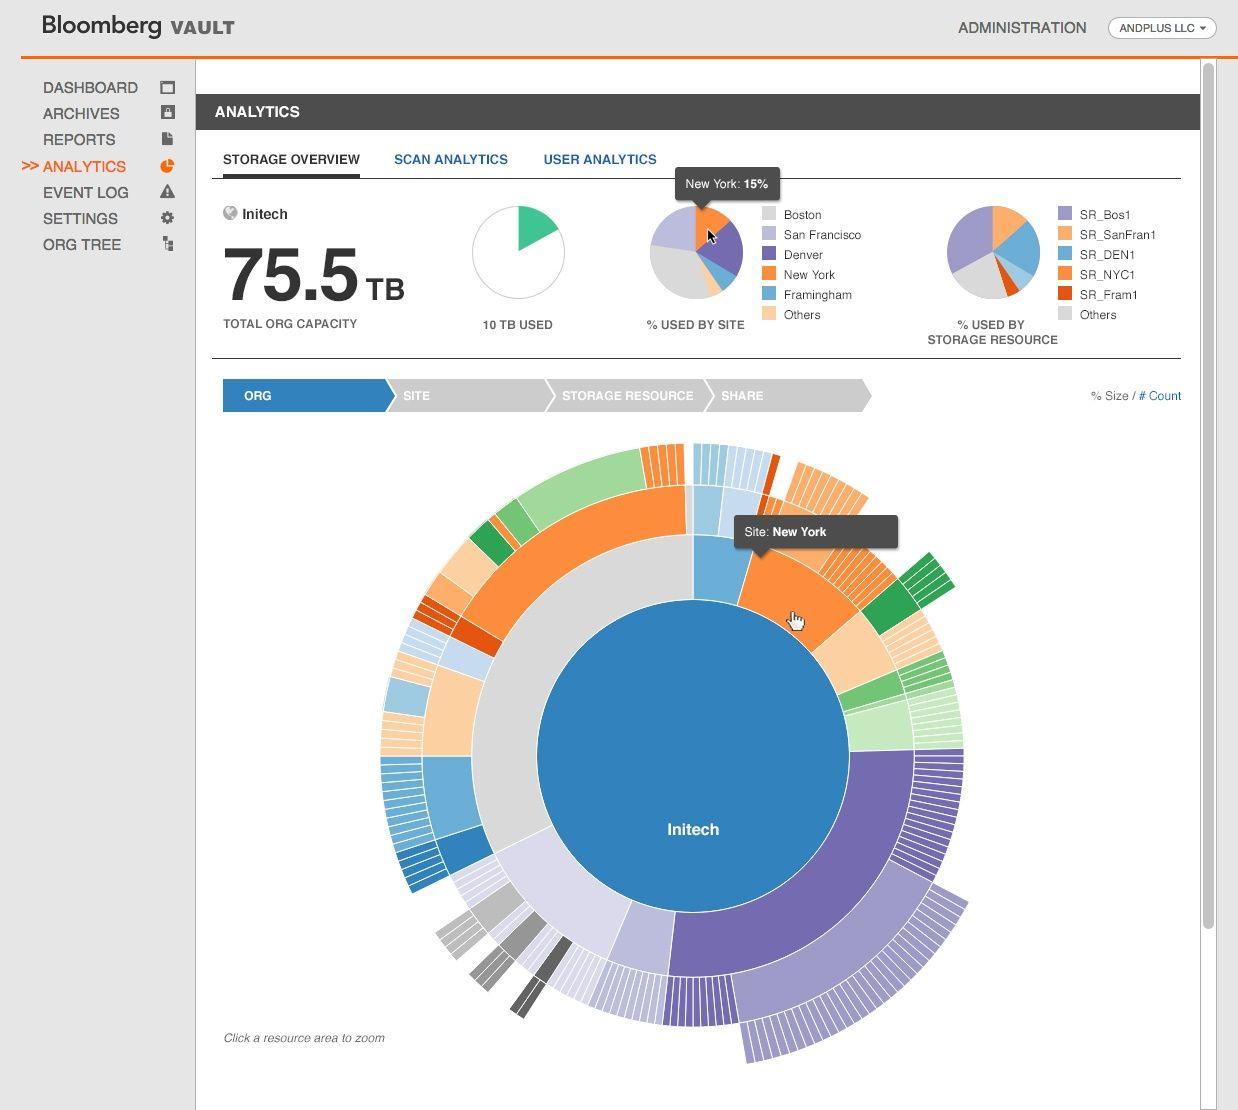Click the Denver purple legend swatch
Image resolution: width=1238 pixels, height=1110 pixels.
769,254
